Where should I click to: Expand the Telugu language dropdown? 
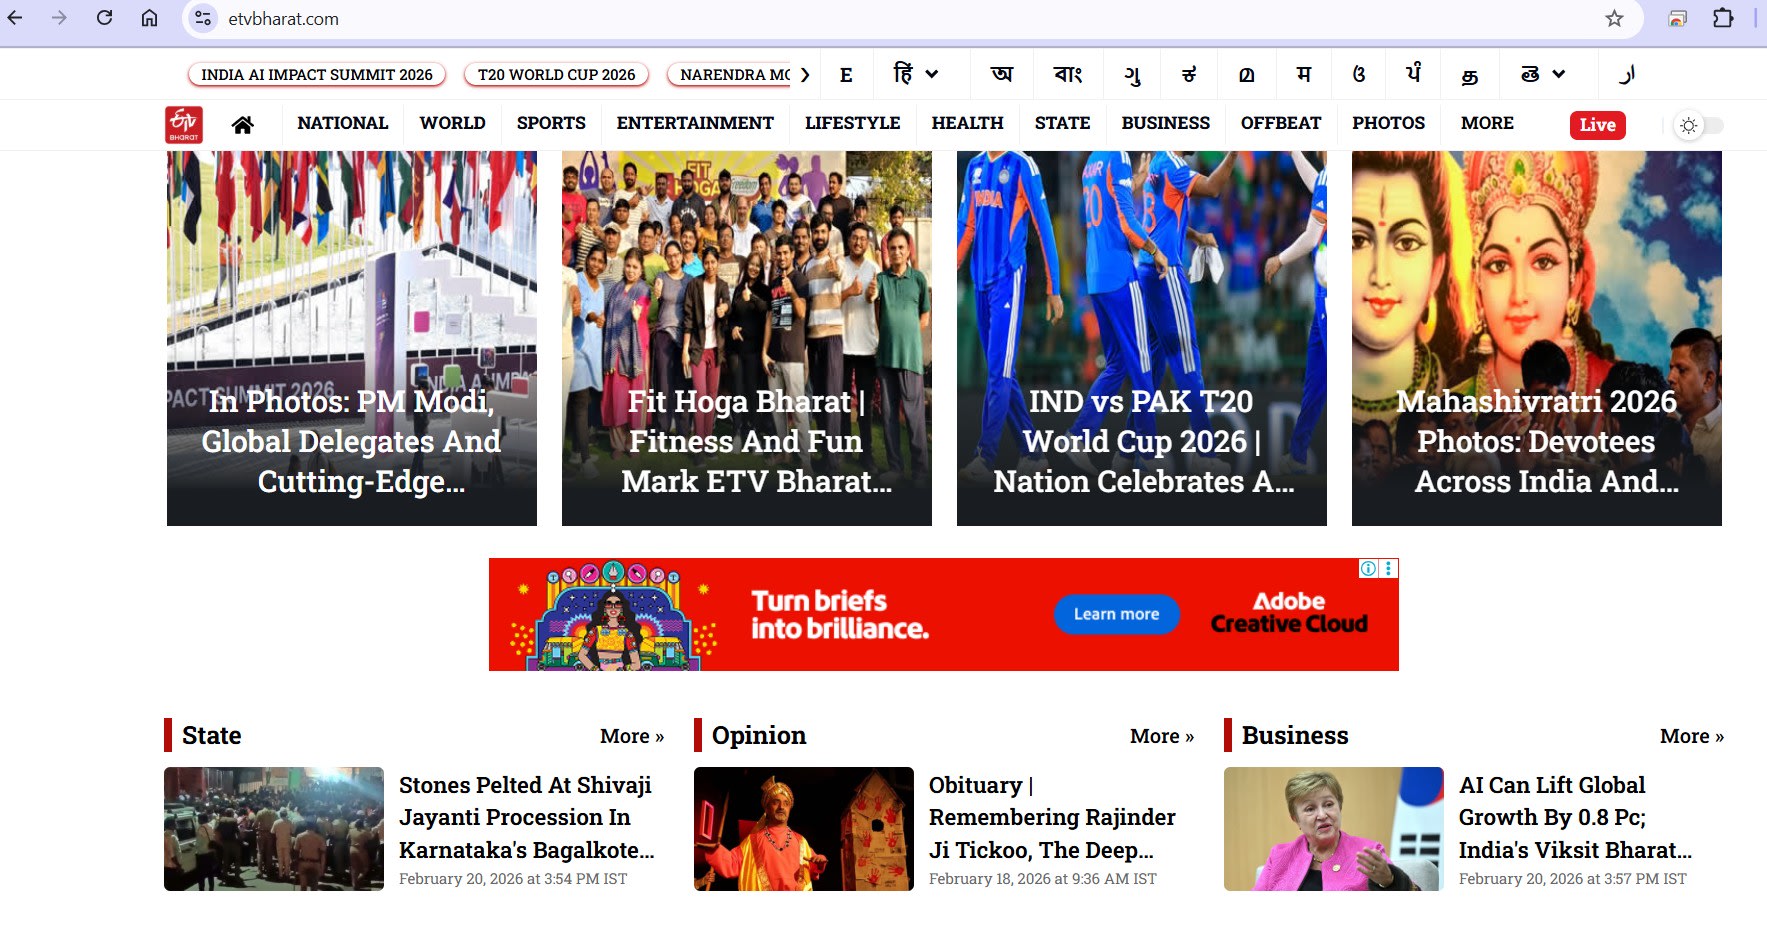1558,74
